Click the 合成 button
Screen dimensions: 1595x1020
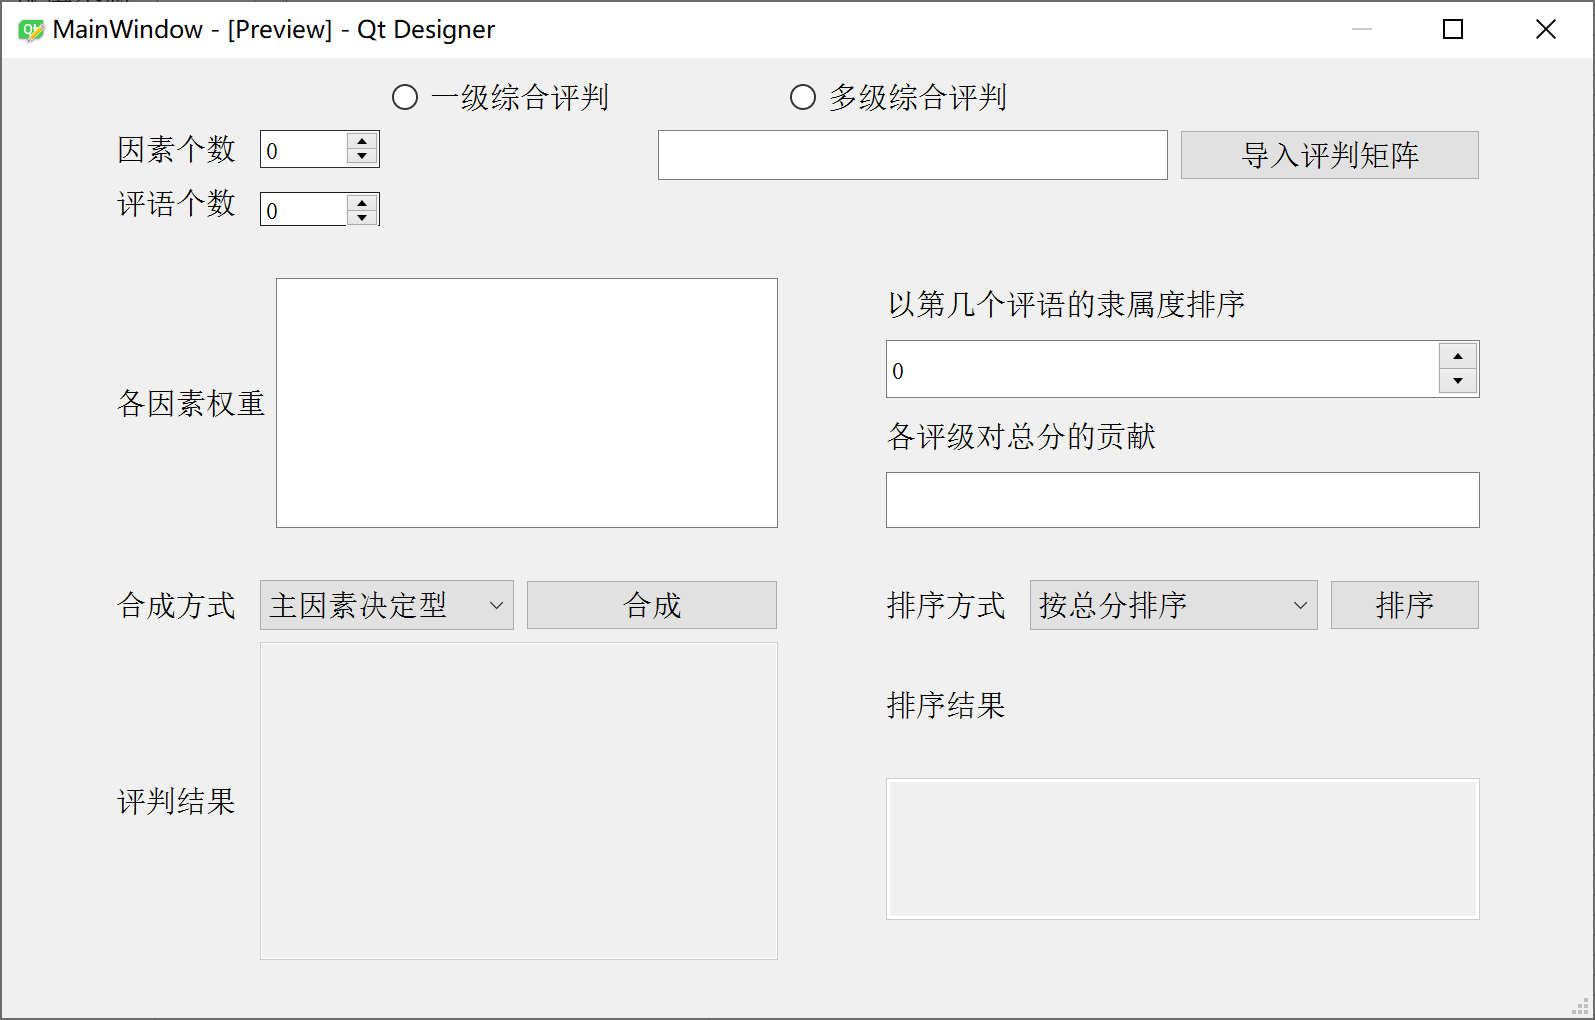[x=651, y=605]
